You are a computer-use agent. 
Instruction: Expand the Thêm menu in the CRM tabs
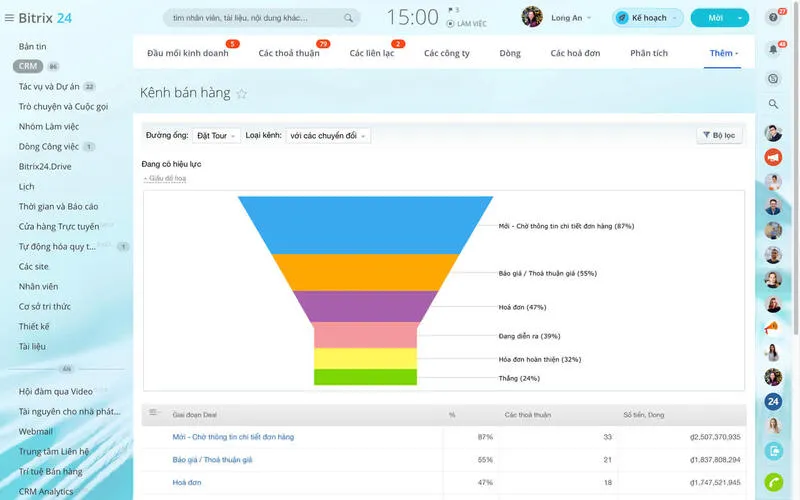pos(721,53)
